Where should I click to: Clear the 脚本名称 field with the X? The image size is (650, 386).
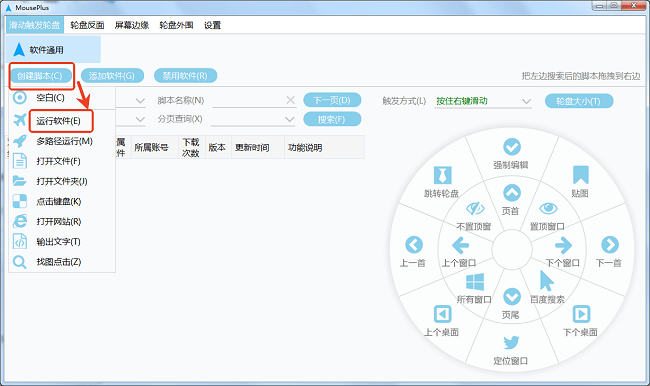coord(291,100)
